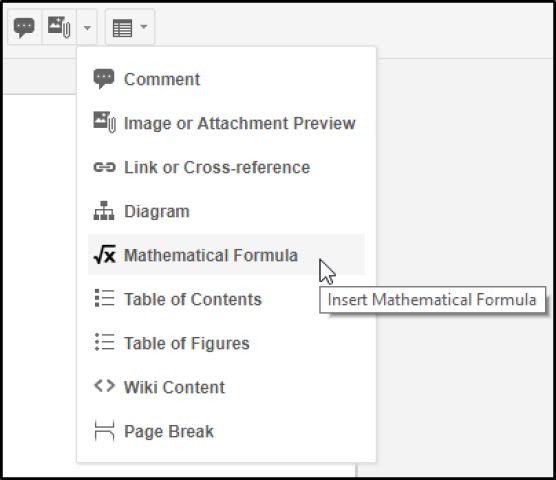Select Comment from the insert menu

(x=226, y=79)
